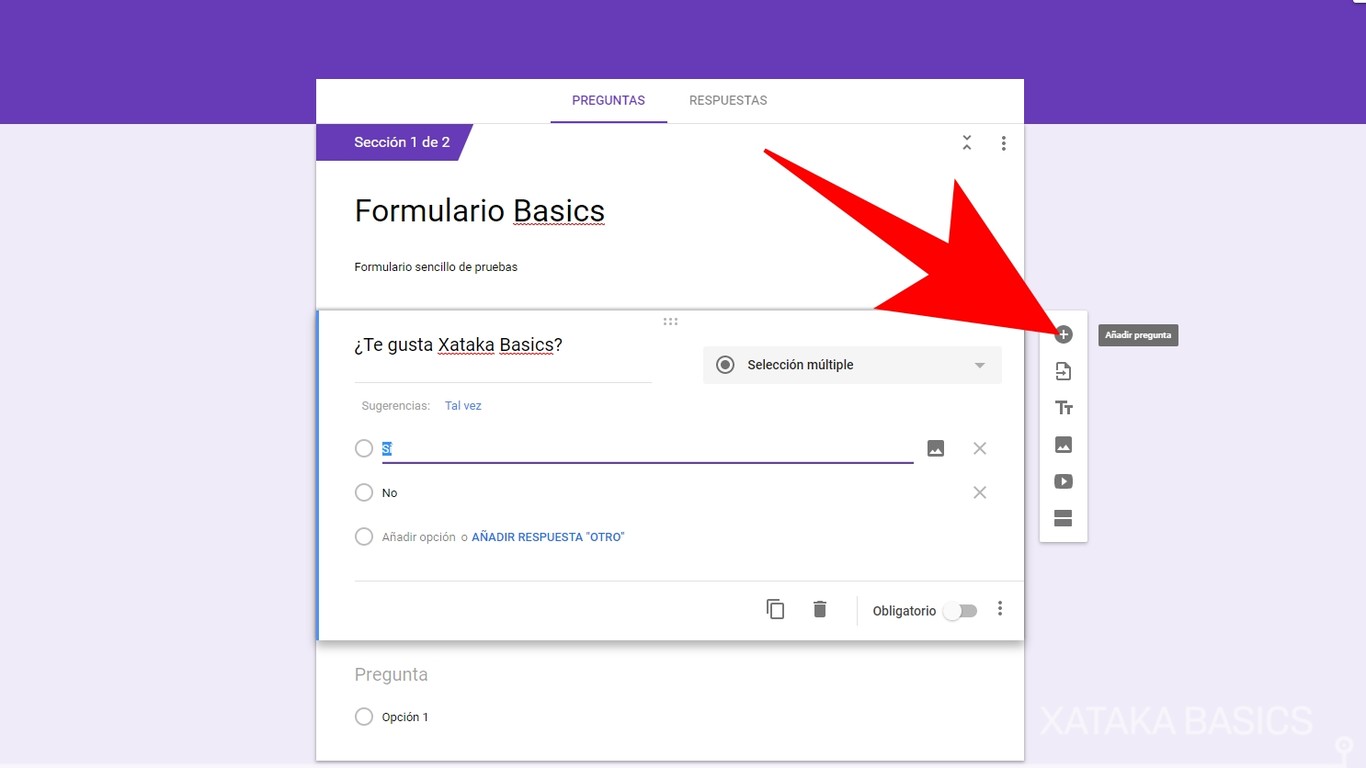The height and width of the screenshot is (768, 1366).
Task: Click the 'Obligatorio' label
Action: [904, 611]
